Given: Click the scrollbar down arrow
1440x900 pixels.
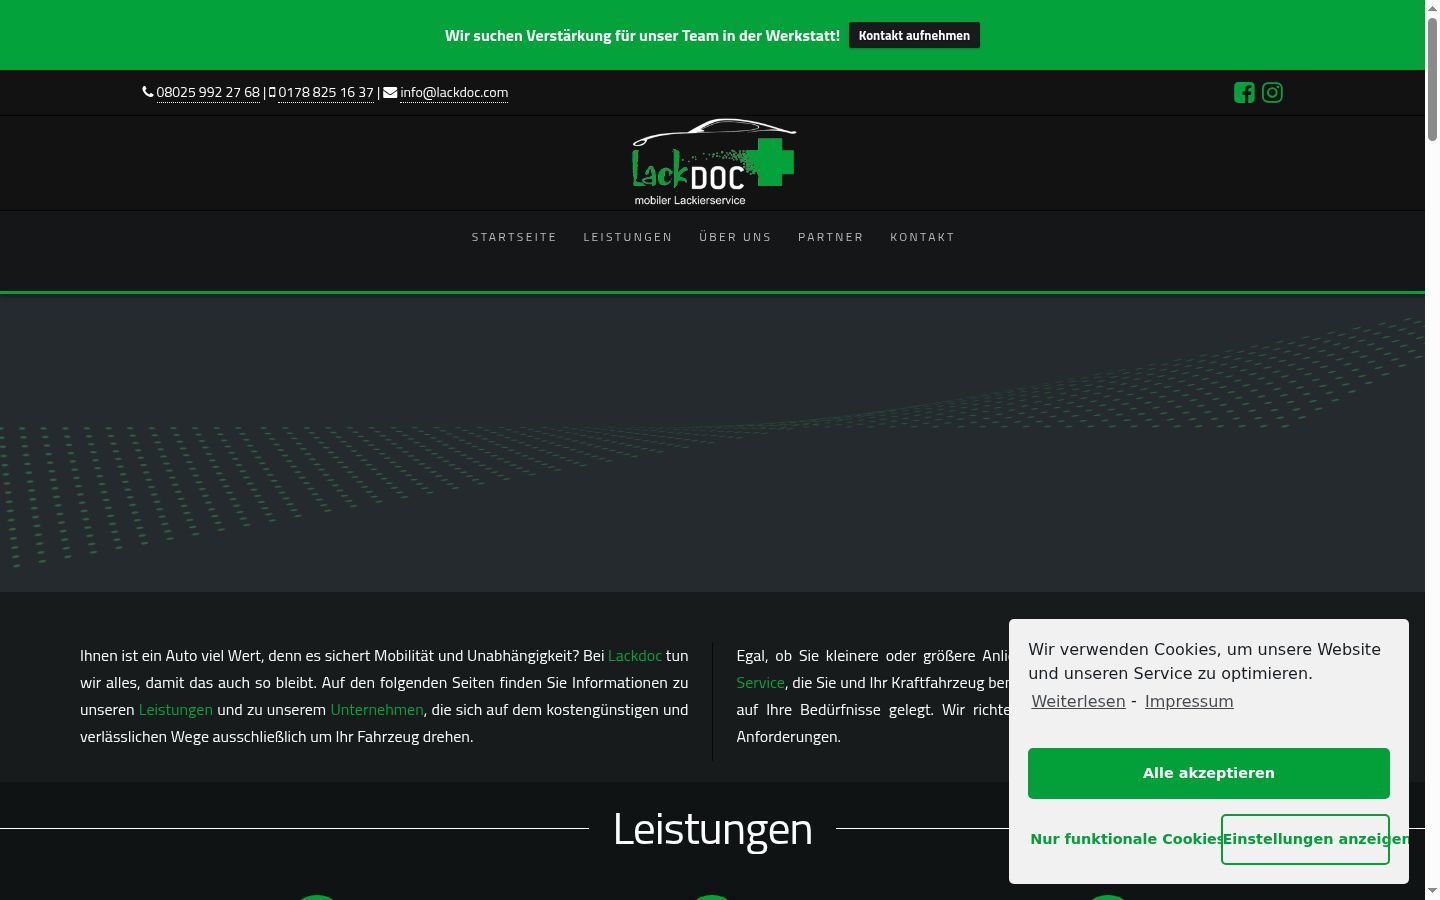Looking at the screenshot, I should pos(1432,891).
